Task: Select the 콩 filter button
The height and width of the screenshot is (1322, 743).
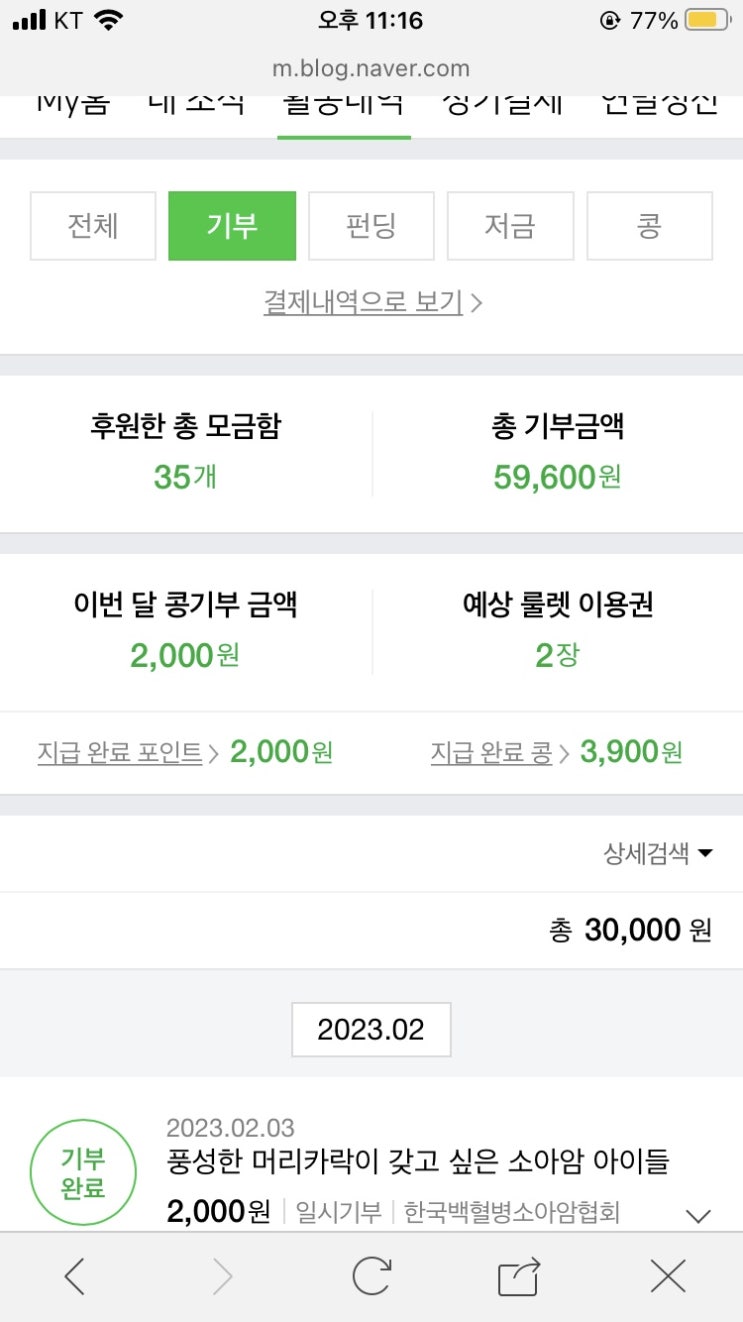Action: (x=649, y=226)
